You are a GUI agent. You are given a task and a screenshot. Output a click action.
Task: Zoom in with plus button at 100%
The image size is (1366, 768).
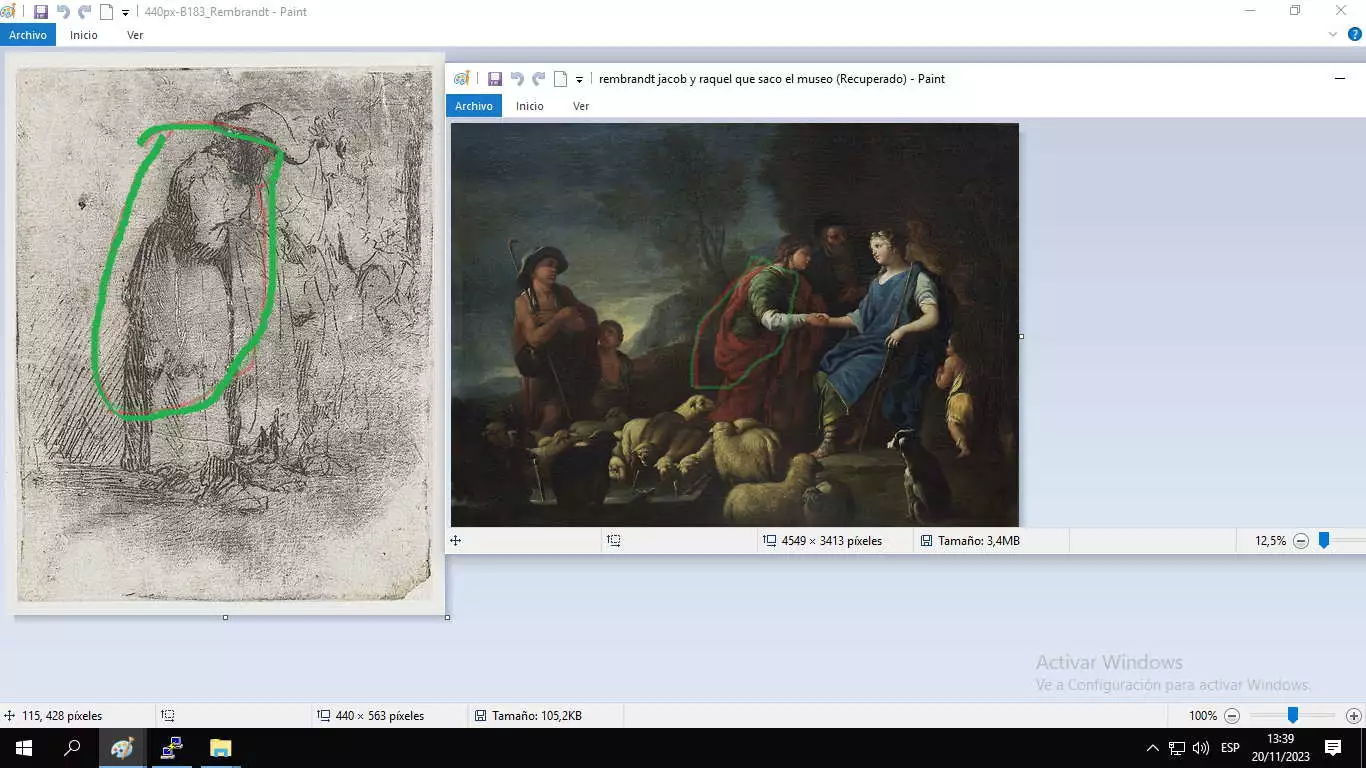tap(1354, 716)
